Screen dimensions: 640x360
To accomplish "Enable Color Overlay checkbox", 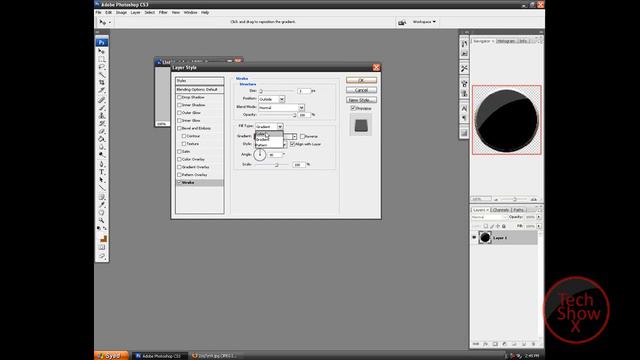I will (x=179, y=159).
